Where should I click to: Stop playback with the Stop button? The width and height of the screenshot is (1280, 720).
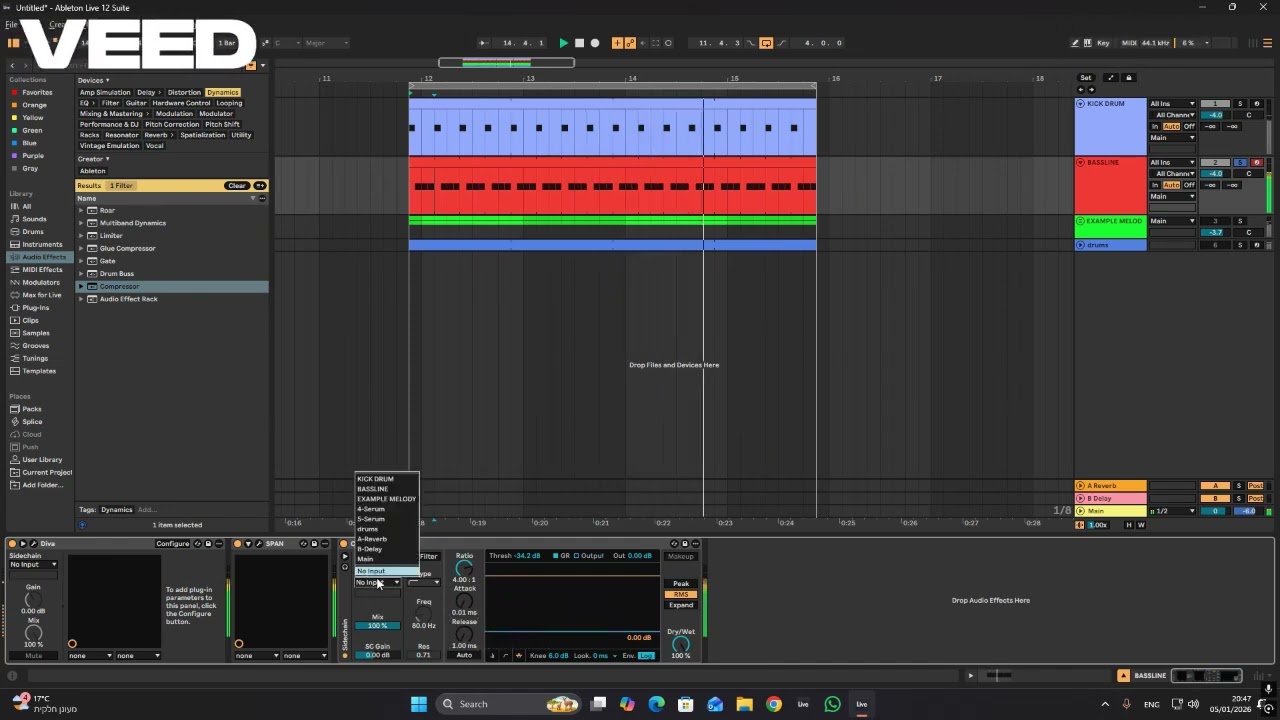point(579,43)
